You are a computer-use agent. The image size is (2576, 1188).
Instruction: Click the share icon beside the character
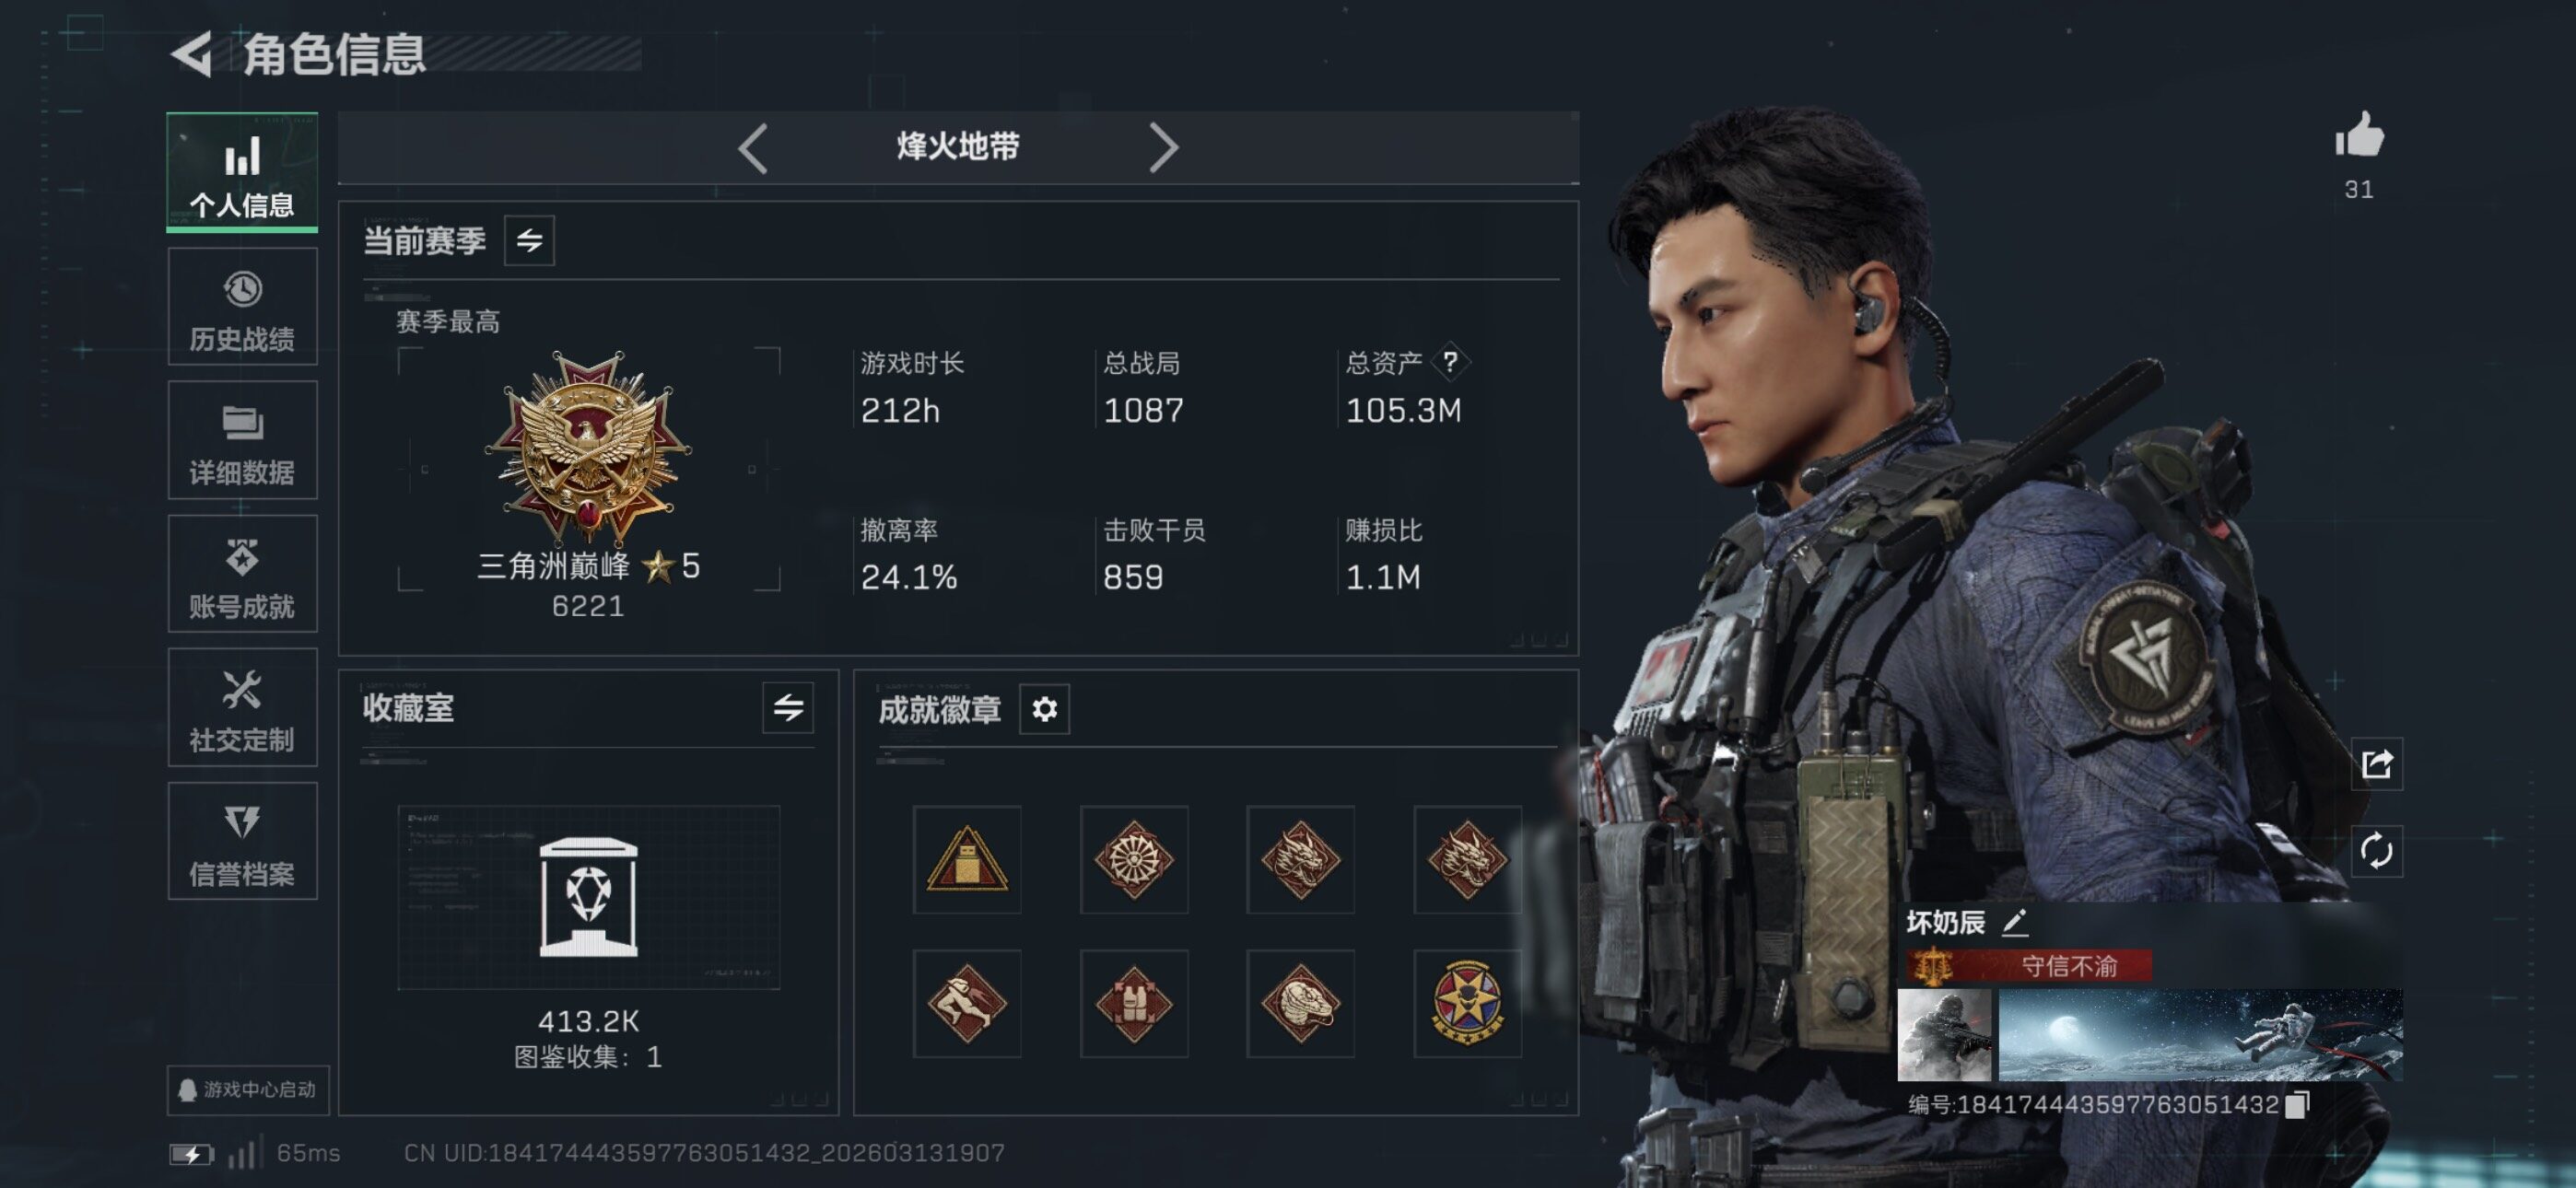coord(2376,765)
